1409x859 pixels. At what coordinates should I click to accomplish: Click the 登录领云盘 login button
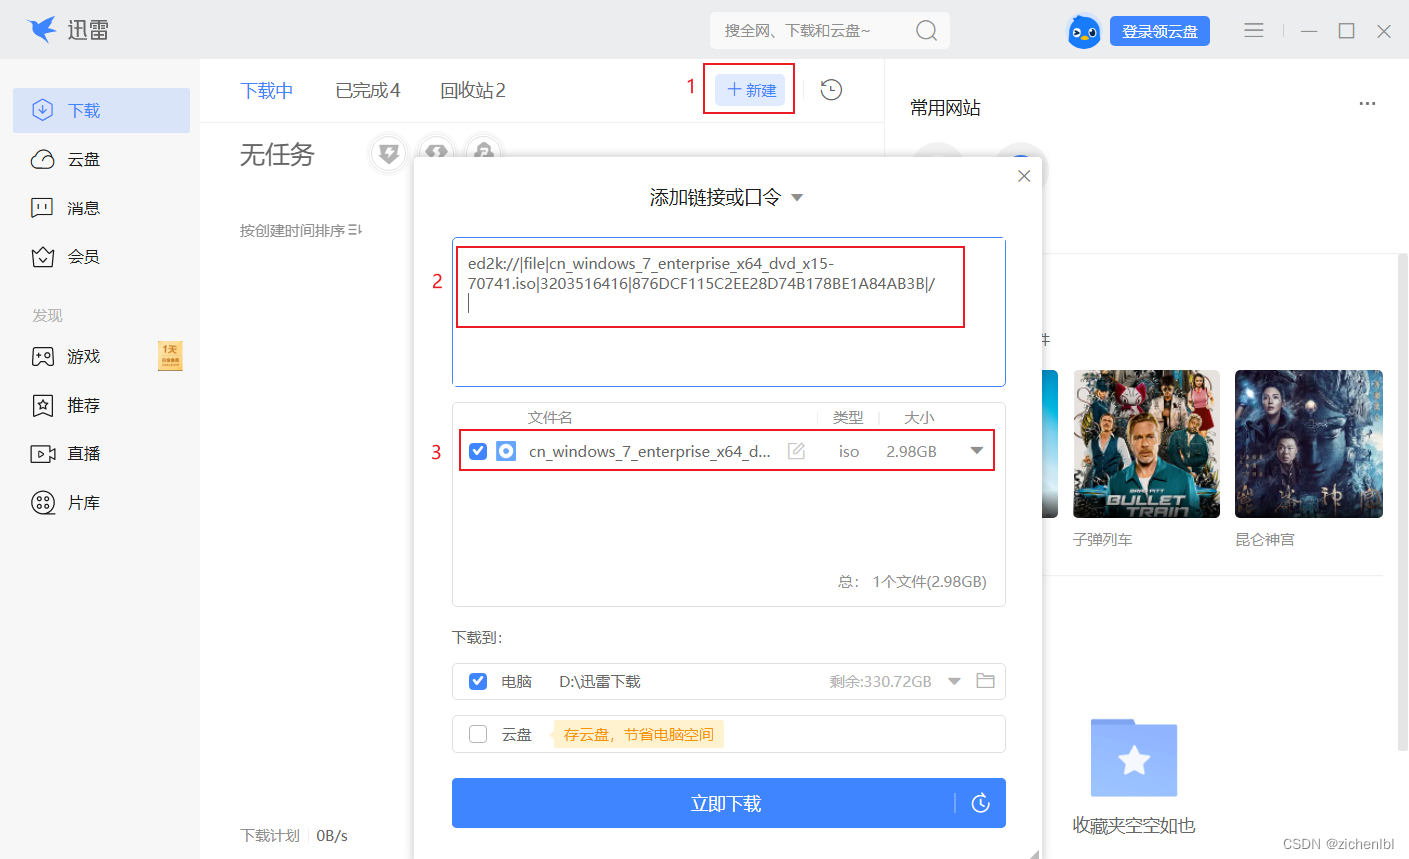pos(1160,31)
